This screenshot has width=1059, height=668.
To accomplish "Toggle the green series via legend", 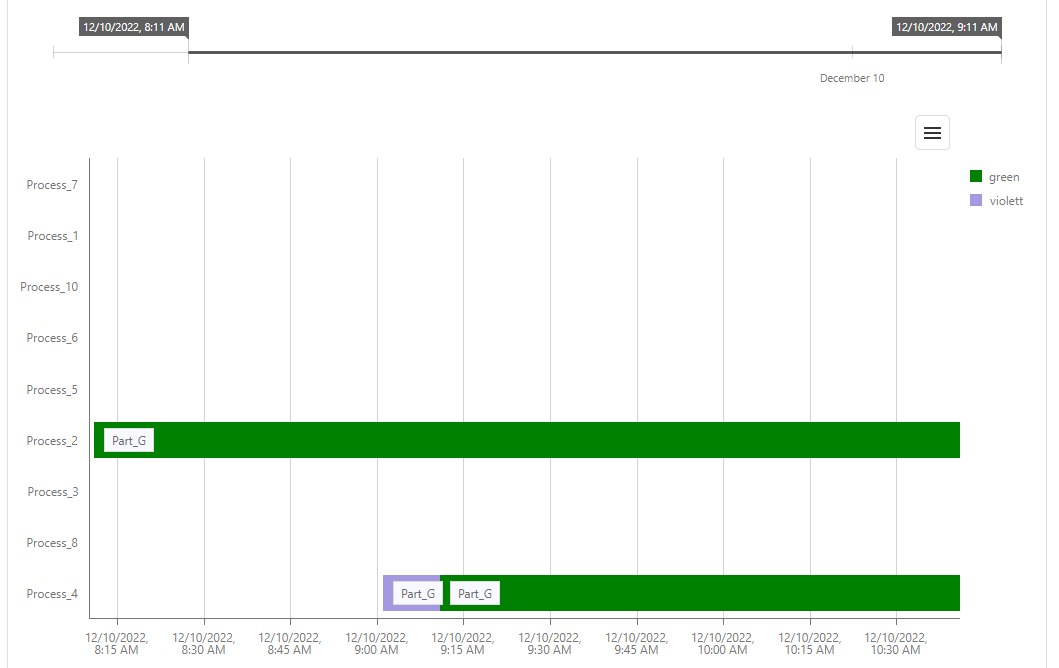I will (x=1003, y=176).
